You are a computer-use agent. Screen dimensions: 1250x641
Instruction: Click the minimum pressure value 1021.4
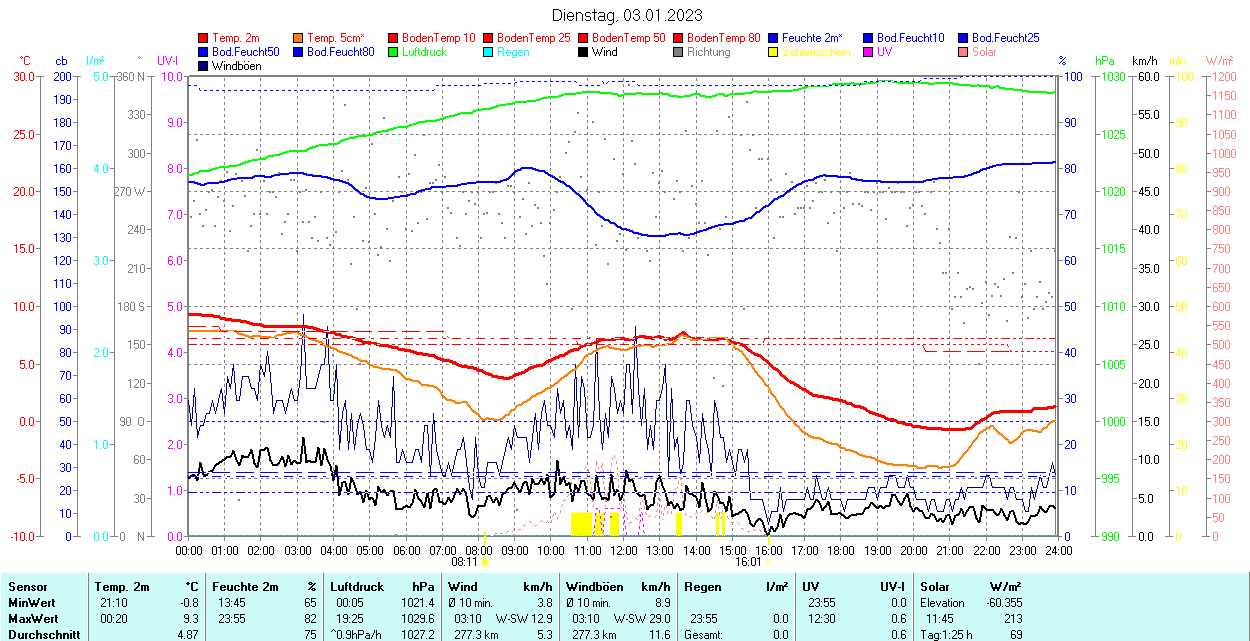[x=418, y=603]
